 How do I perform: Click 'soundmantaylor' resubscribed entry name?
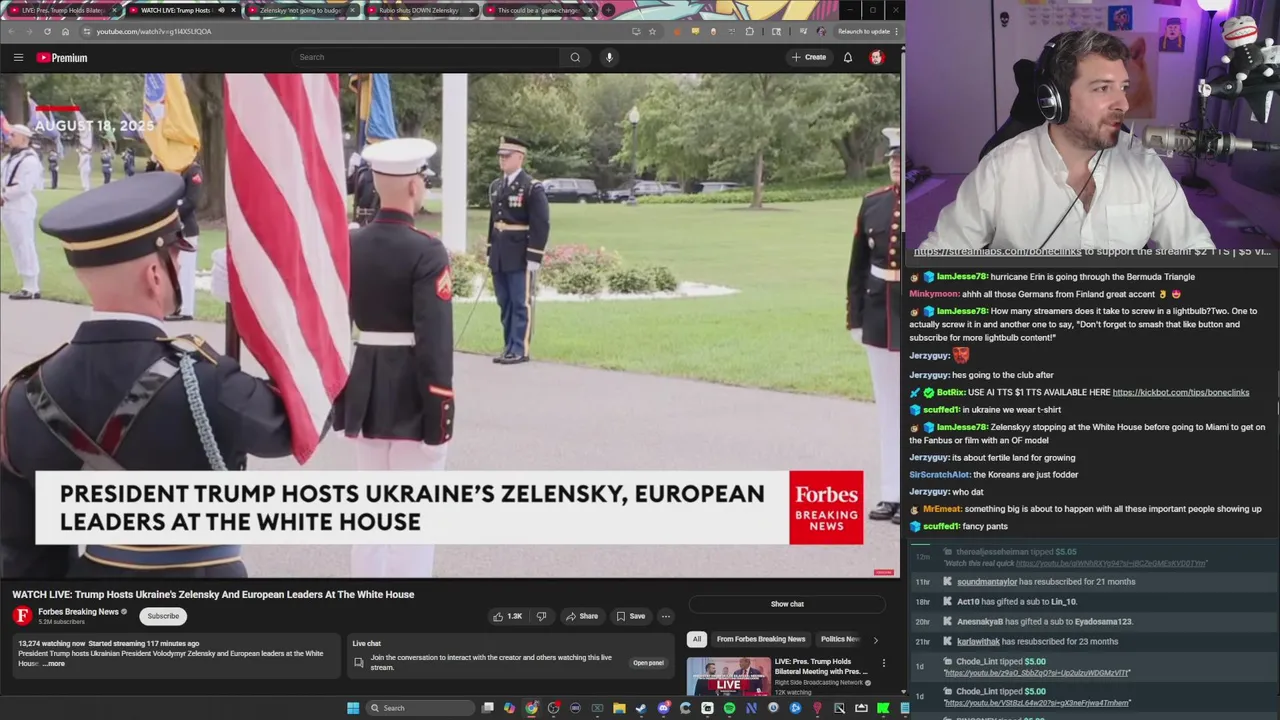987,582
